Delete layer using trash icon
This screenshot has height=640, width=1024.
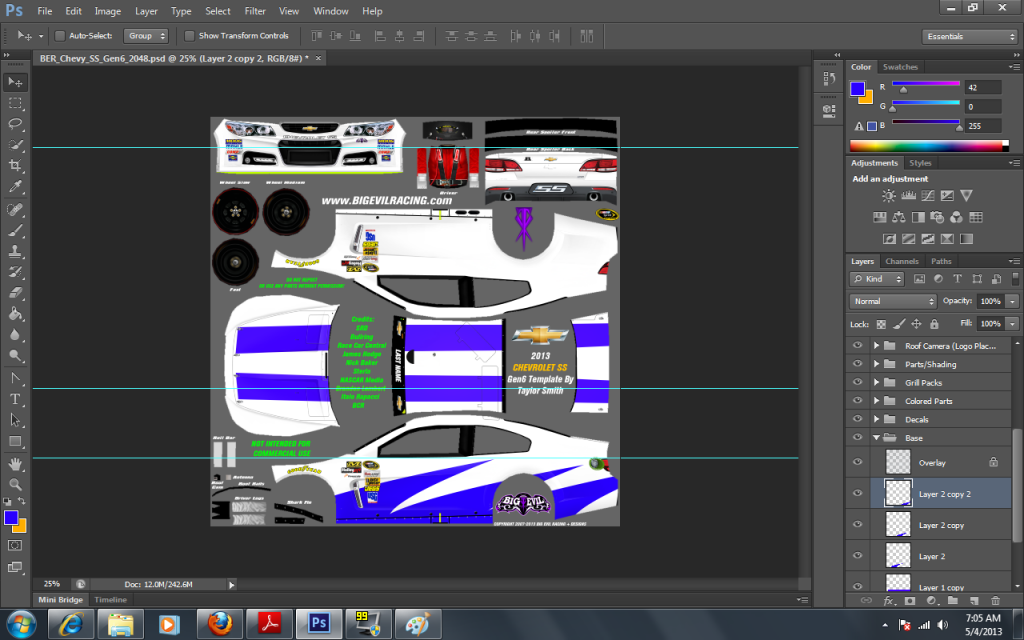coord(995,600)
